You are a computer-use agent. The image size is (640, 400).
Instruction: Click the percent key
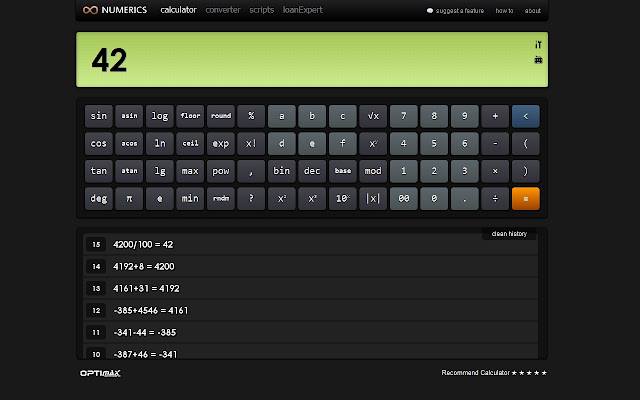tap(251, 116)
